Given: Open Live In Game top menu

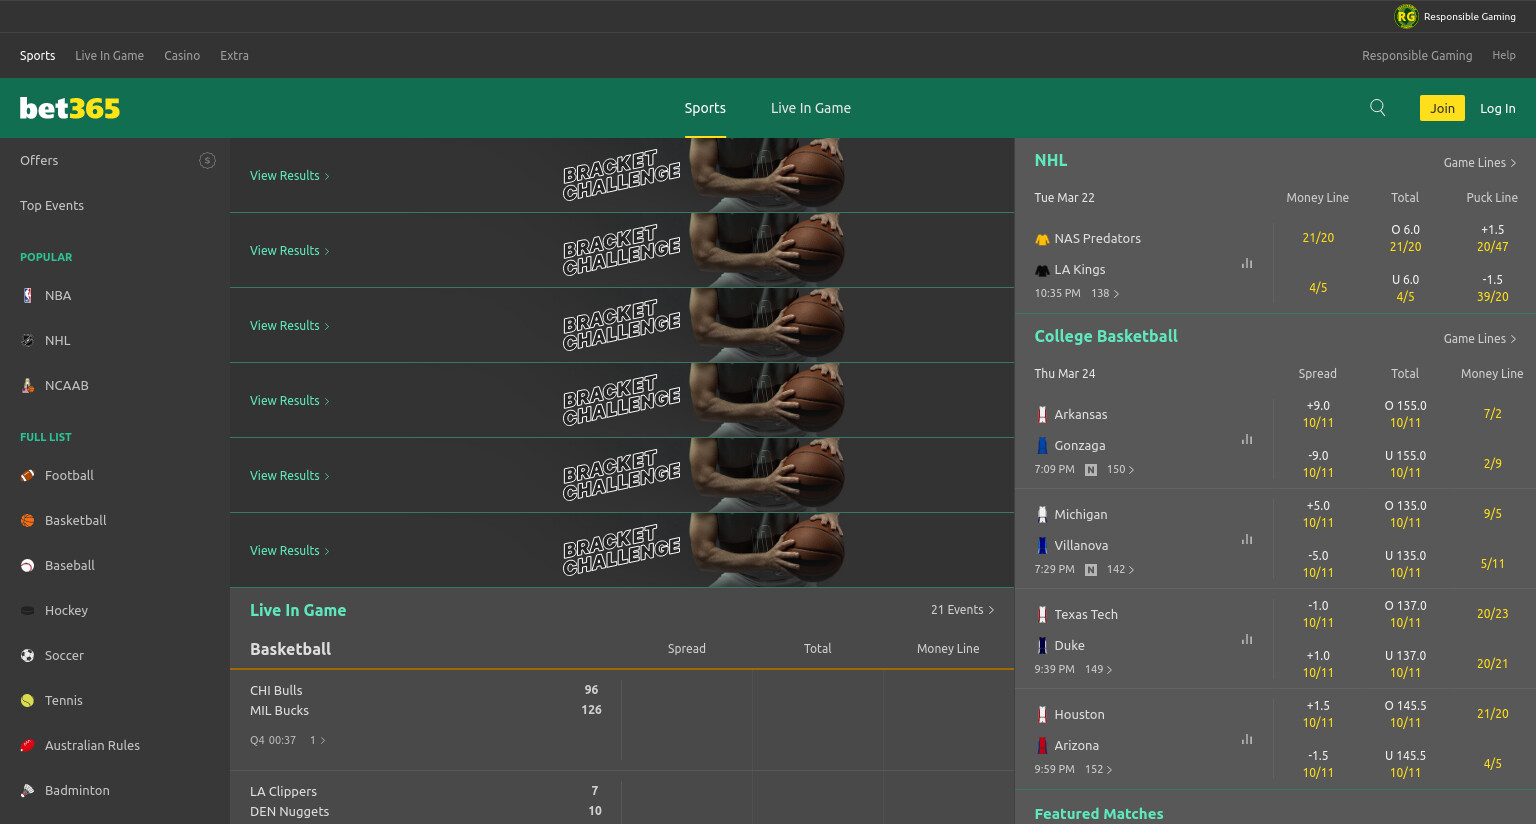Looking at the screenshot, I should click(x=109, y=55).
